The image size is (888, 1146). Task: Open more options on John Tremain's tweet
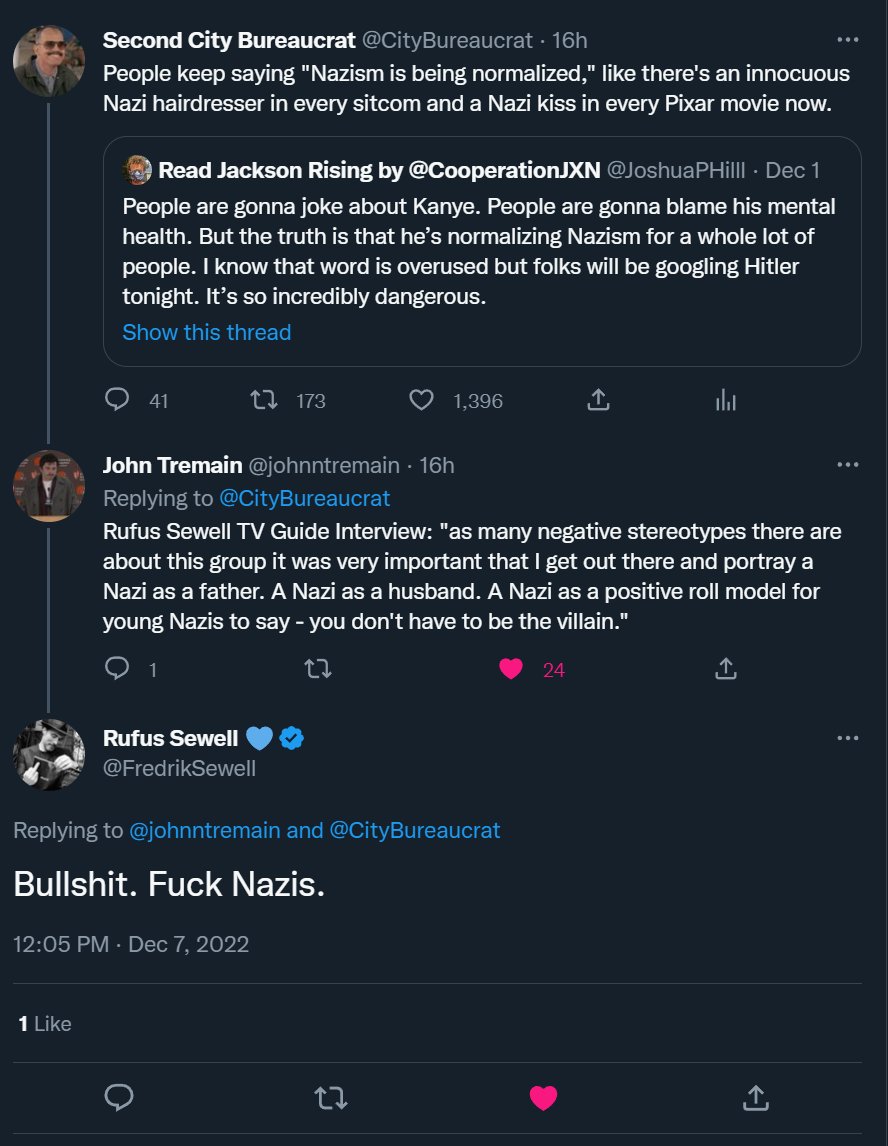(x=847, y=465)
